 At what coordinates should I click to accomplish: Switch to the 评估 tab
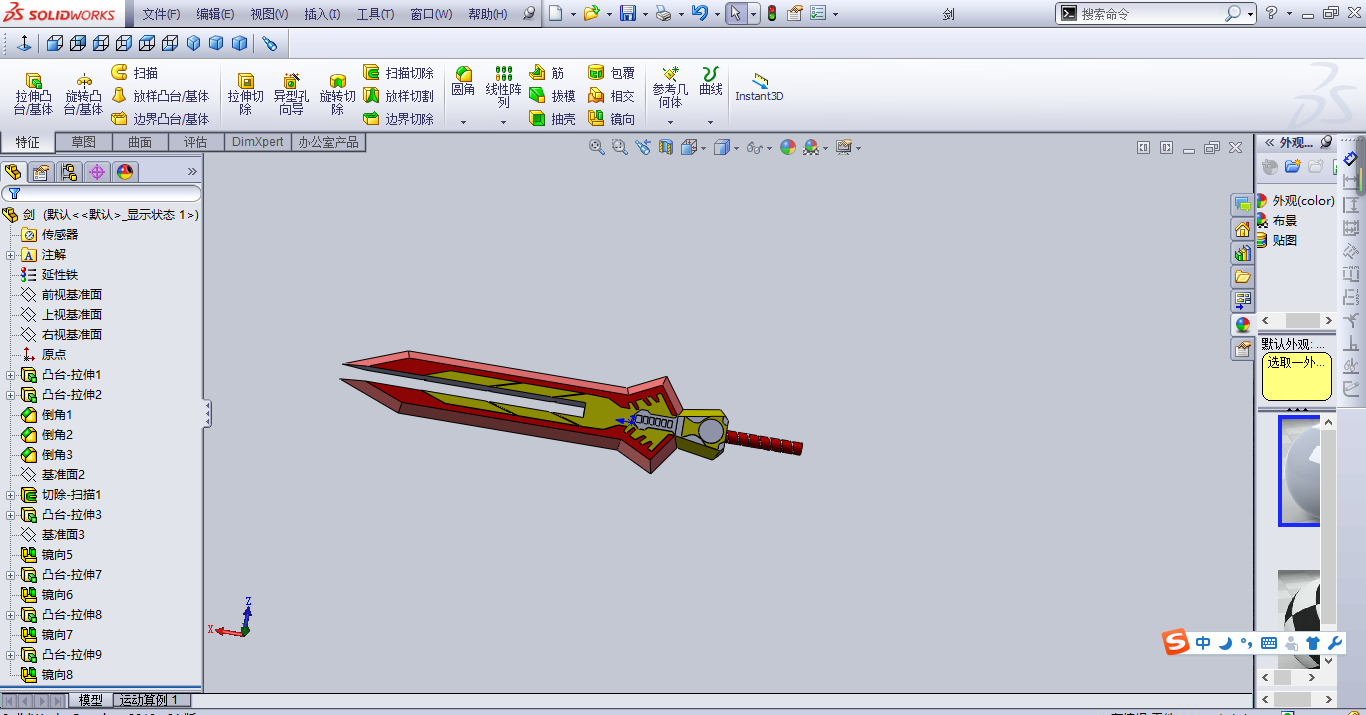coord(196,142)
